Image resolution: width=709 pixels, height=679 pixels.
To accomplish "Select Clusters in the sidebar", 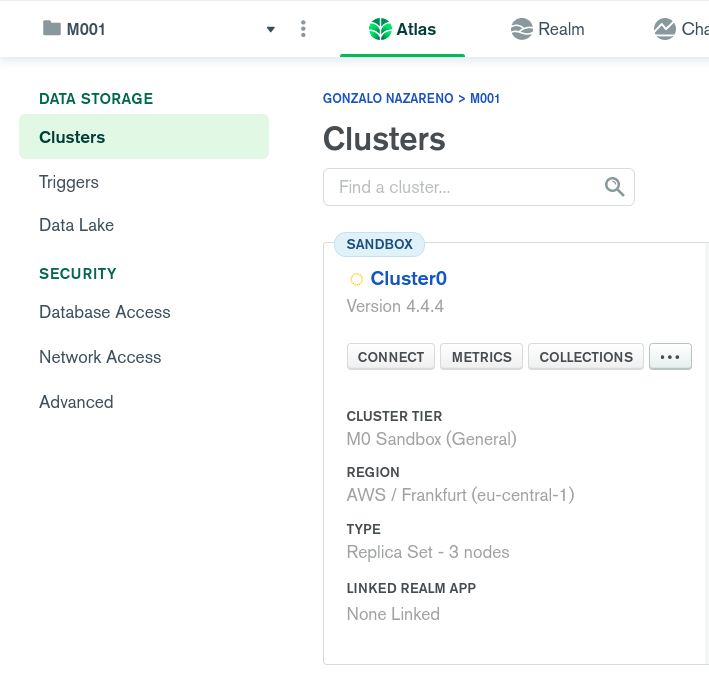I will (144, 137).
